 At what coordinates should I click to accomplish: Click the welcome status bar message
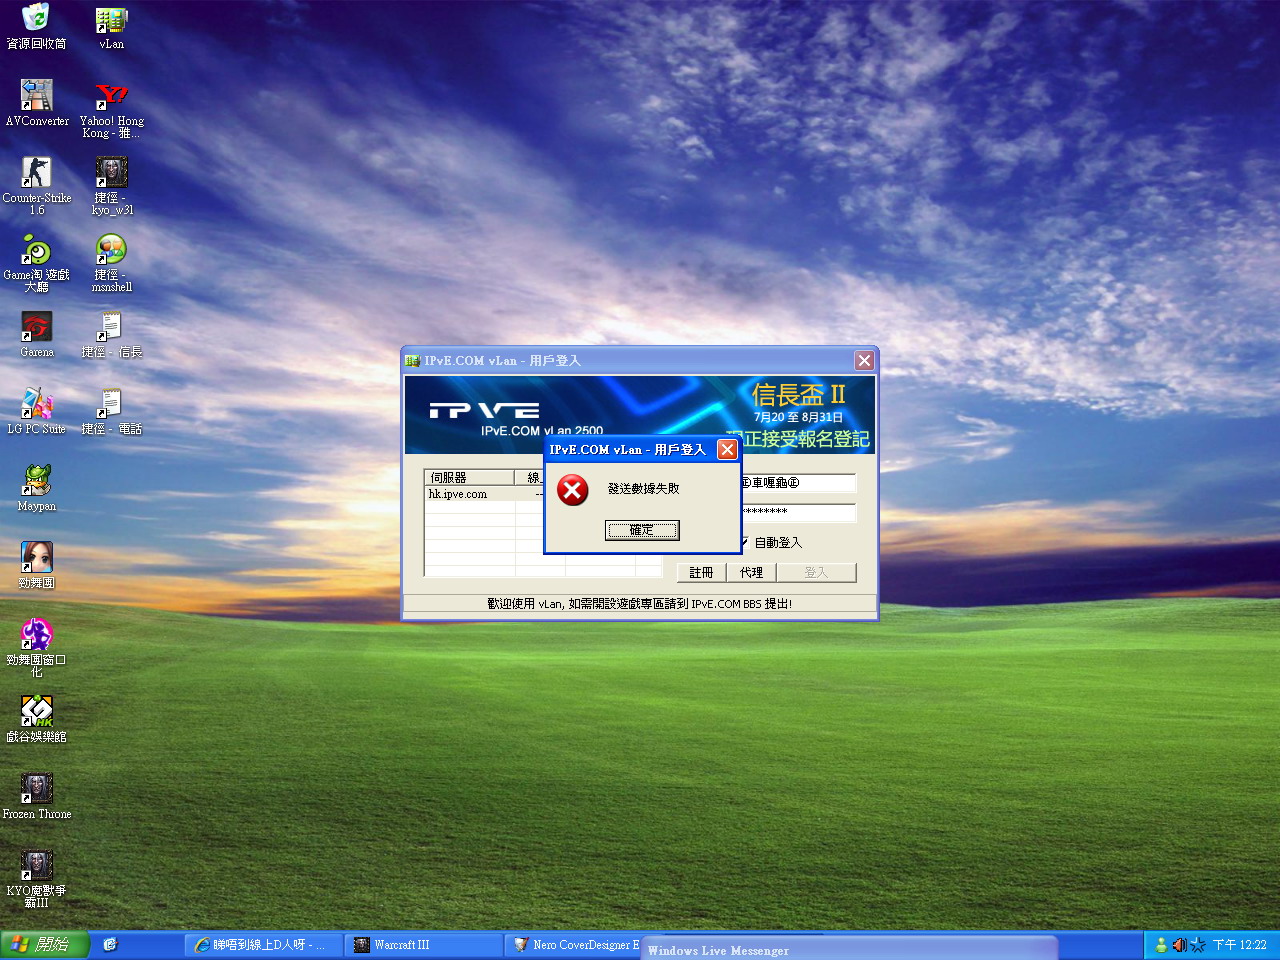click(x=640, y=604)
